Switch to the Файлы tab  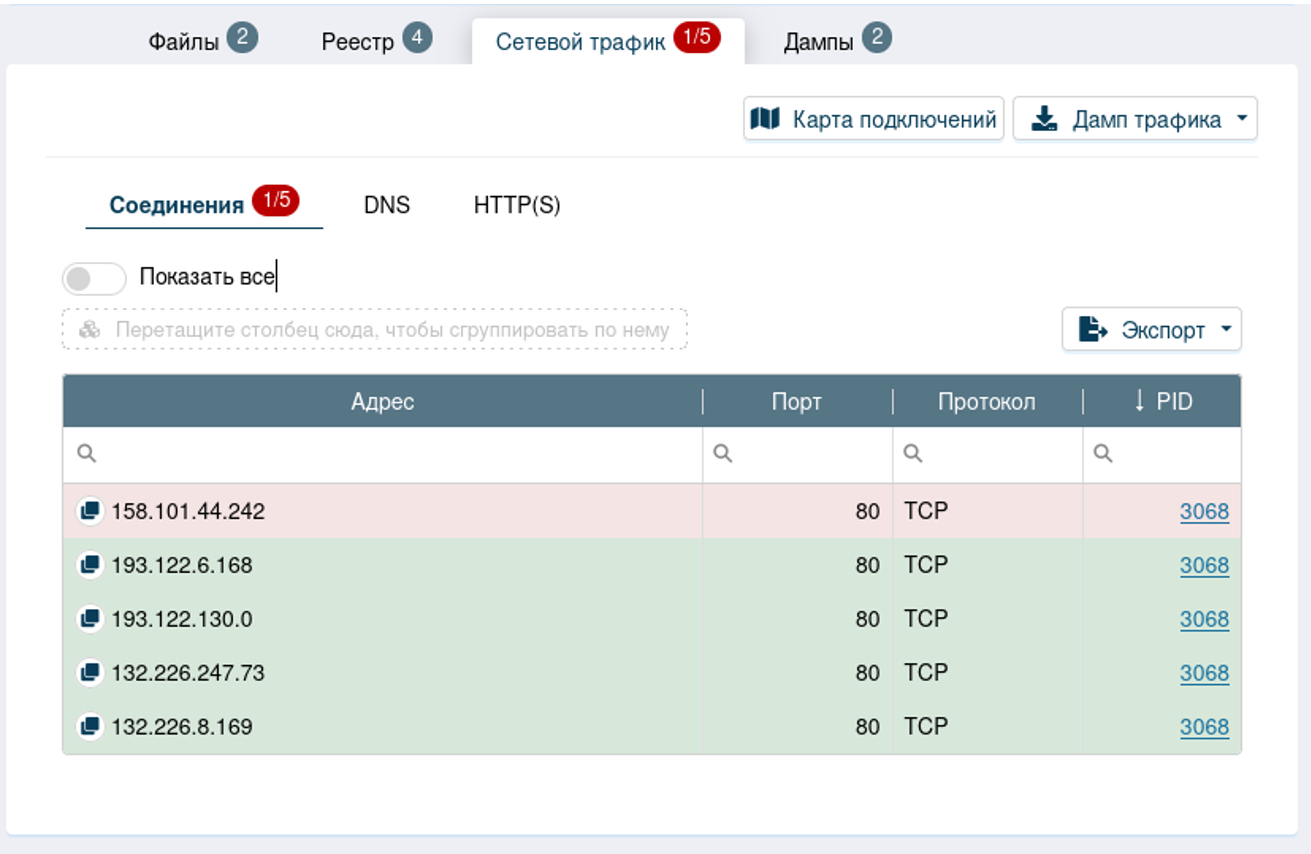184,42
